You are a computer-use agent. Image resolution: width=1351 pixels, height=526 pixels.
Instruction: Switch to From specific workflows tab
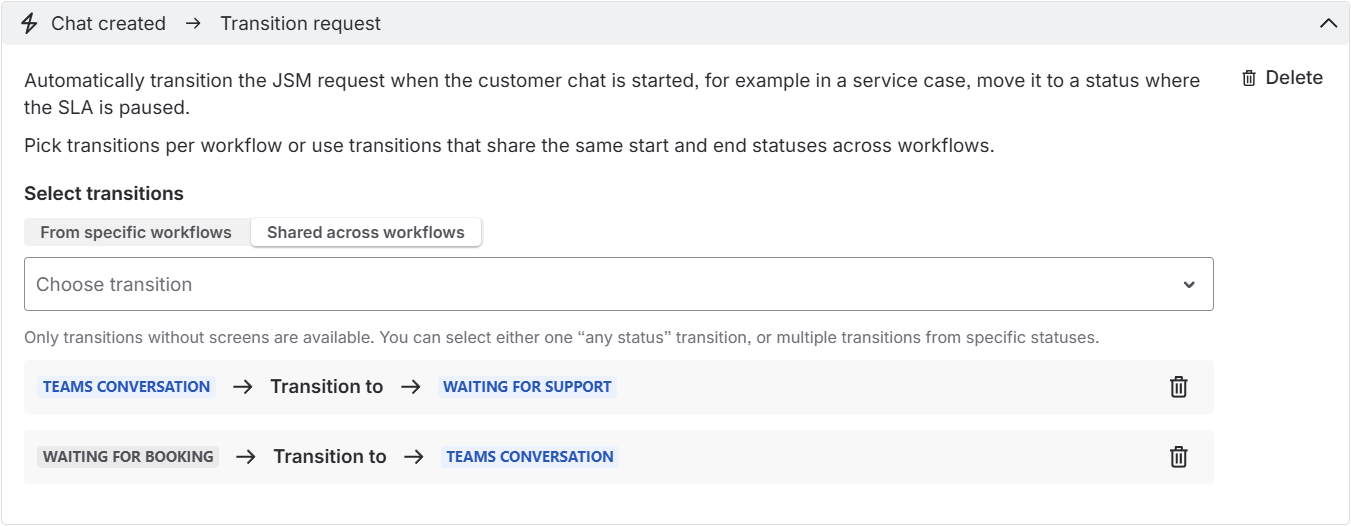pos(136,232)
